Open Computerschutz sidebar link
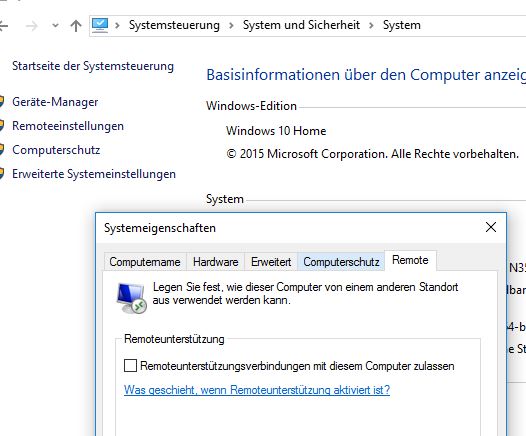Image resolution: width=526 pixels, height=436 pixels. [56, 150]
